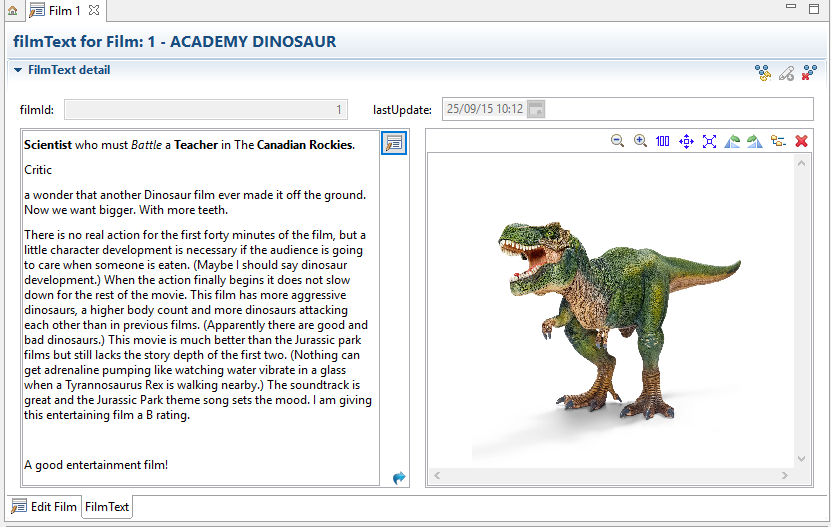This screenshot has width=831, height=527.
Task: Zoom in on the dinosaur image
Action: (641, 142)
